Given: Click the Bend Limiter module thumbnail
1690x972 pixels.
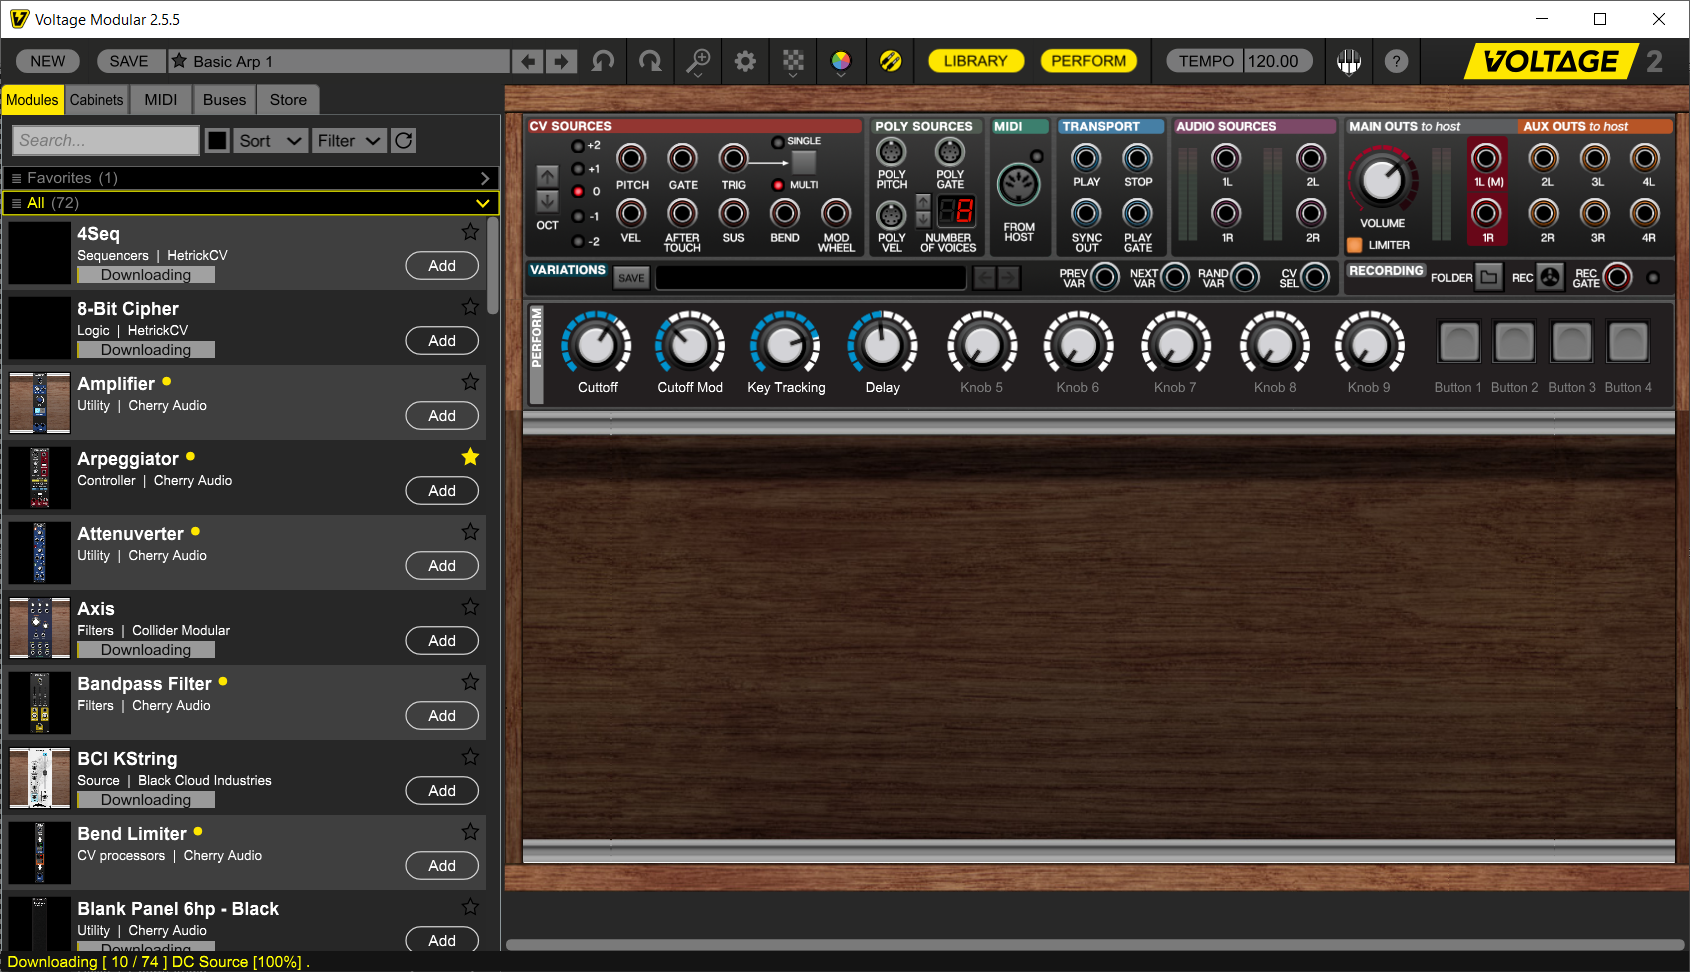Looking at the screenshot, I should [x=40, y=853].
